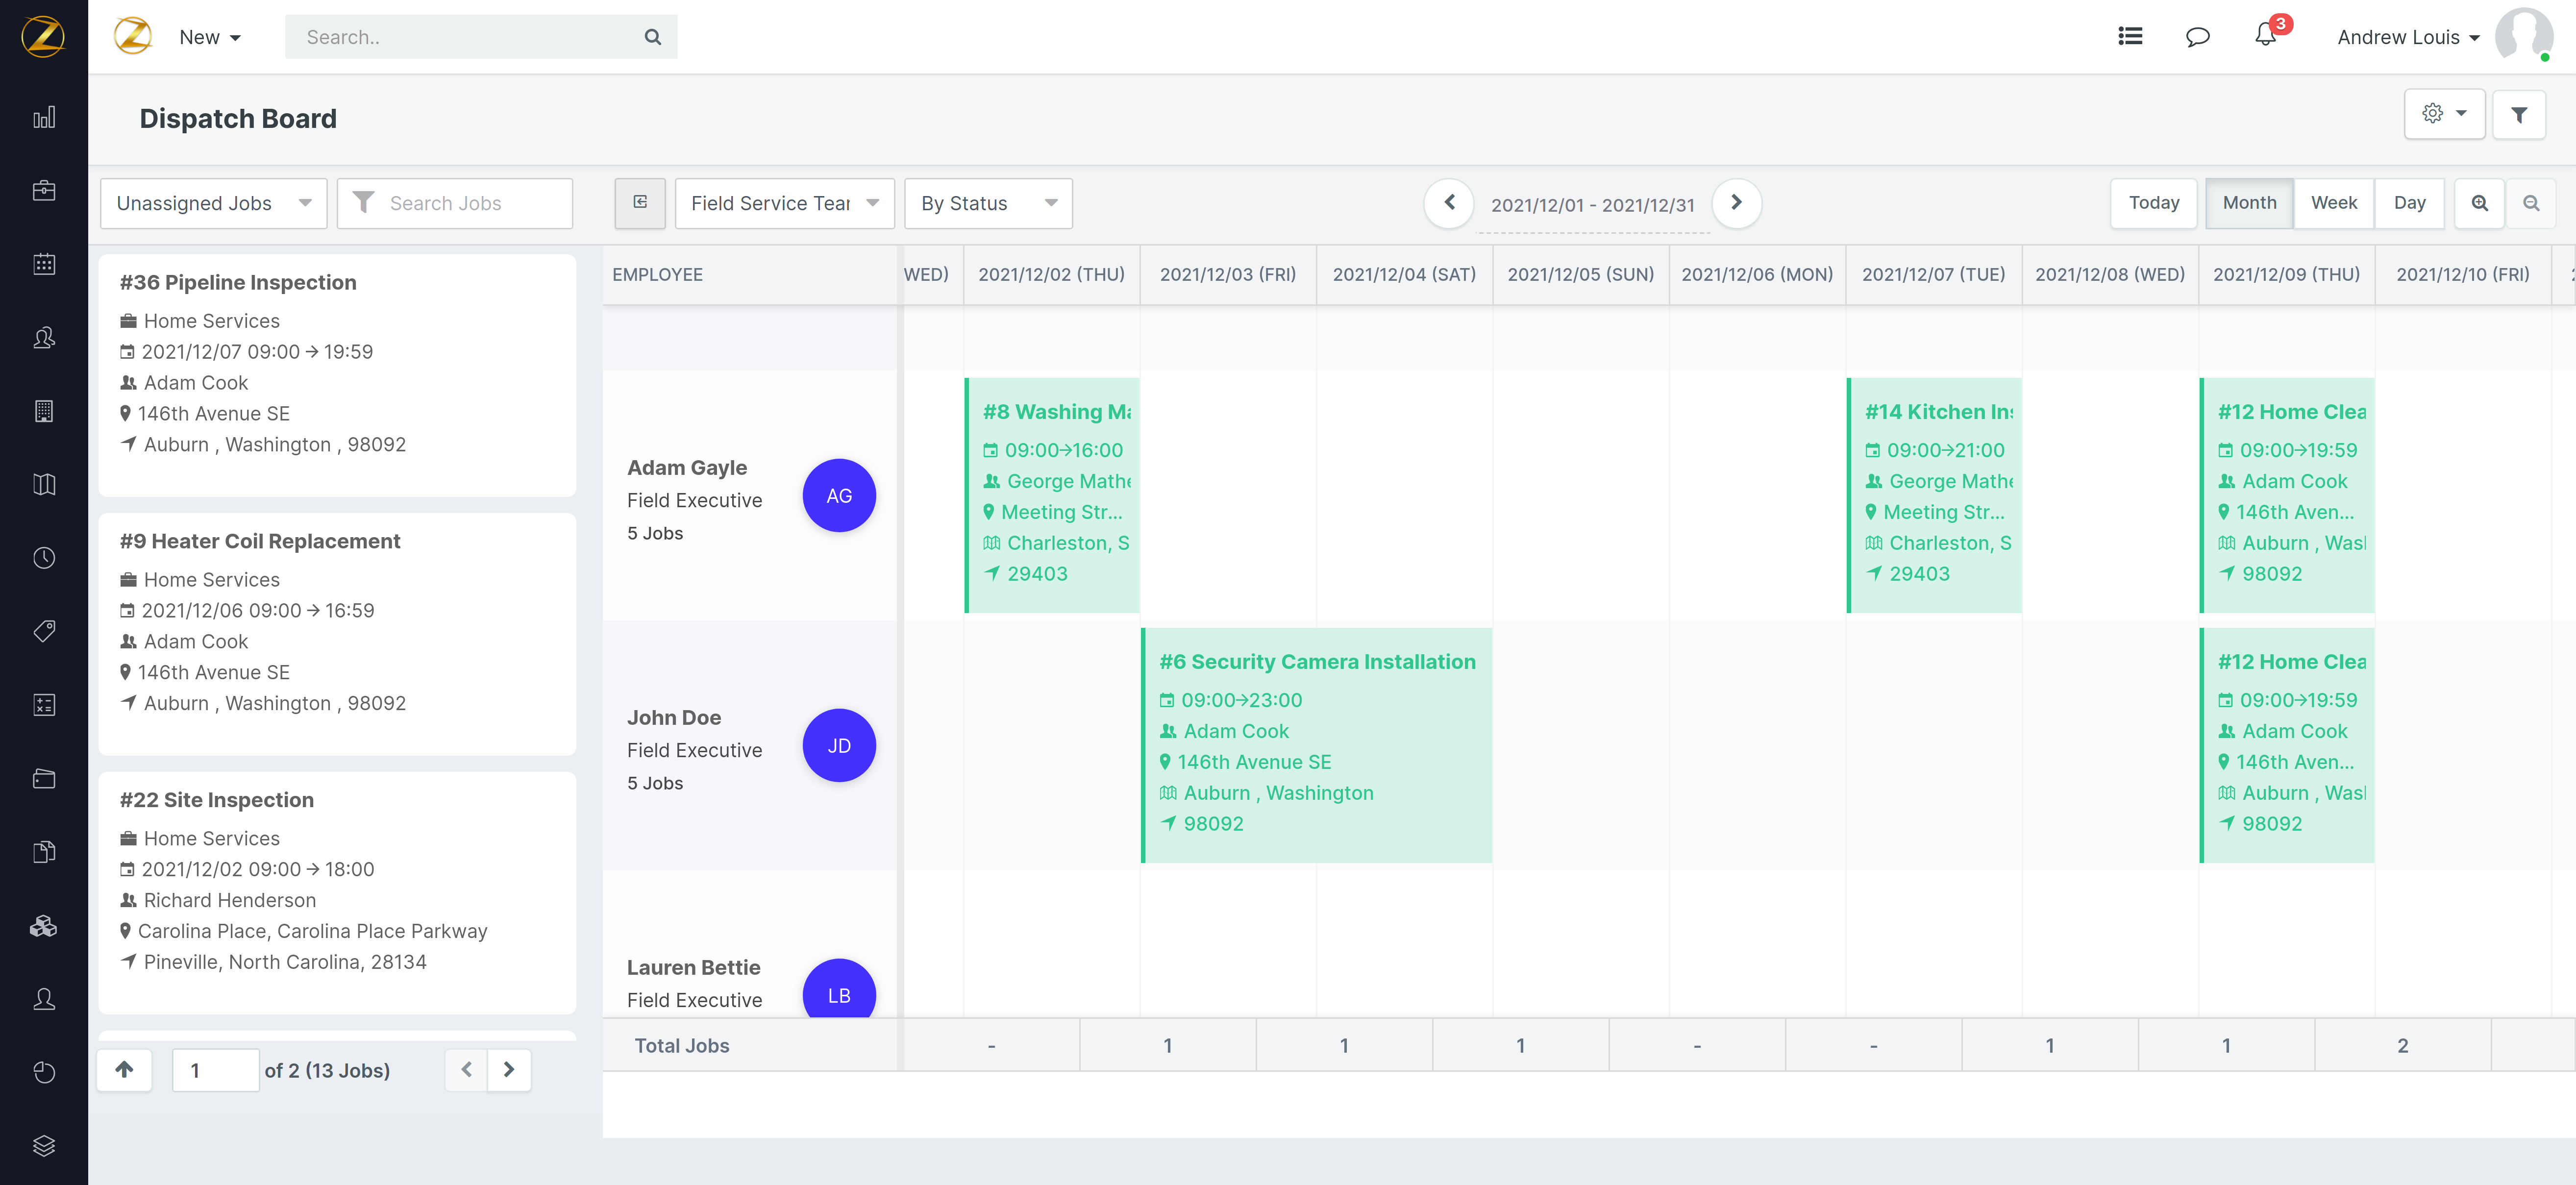Go to next month with right arrow

click(x=1736, y=203)
